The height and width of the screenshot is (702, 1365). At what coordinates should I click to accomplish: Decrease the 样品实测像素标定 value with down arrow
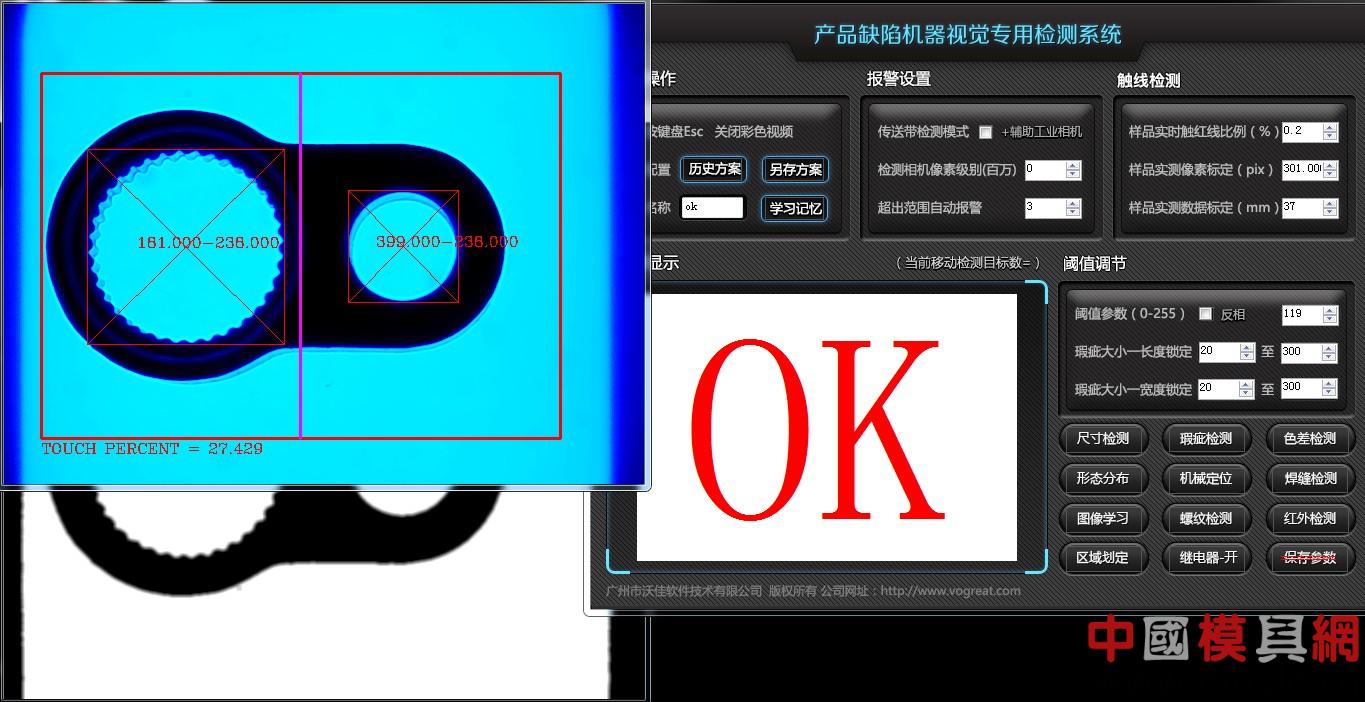(x=1330, y=174)
